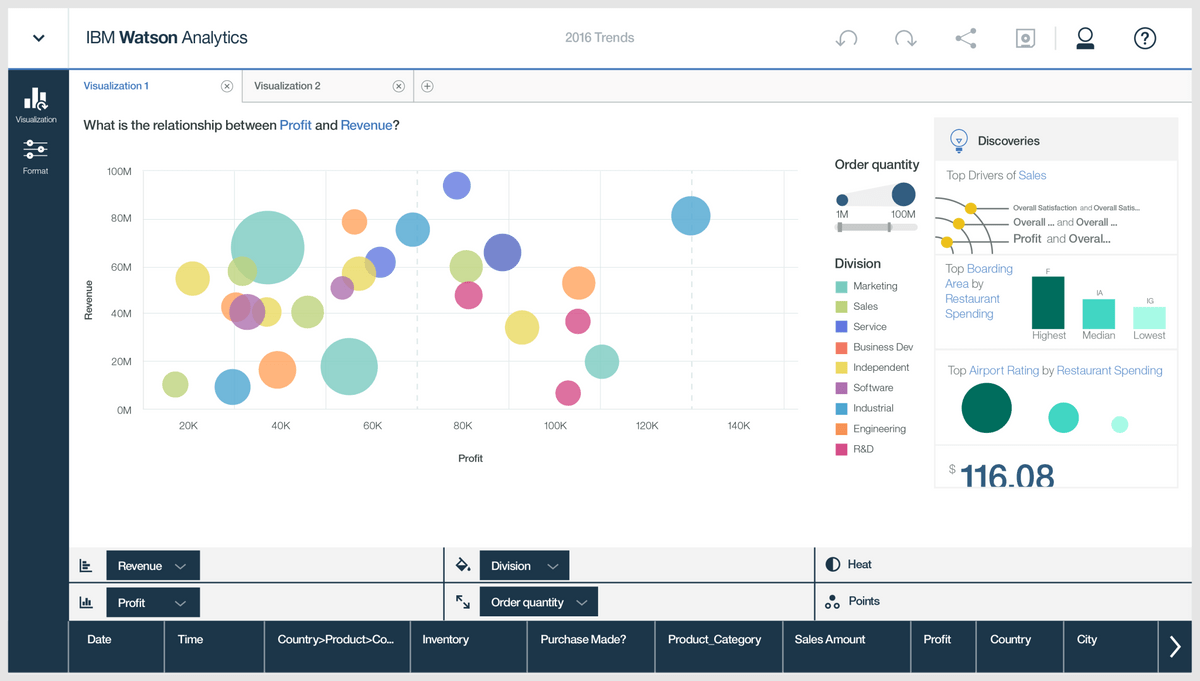This screenshot has width=1200, height=681.
Task: Open the Airport Rating link
Action: point(1004,371)
